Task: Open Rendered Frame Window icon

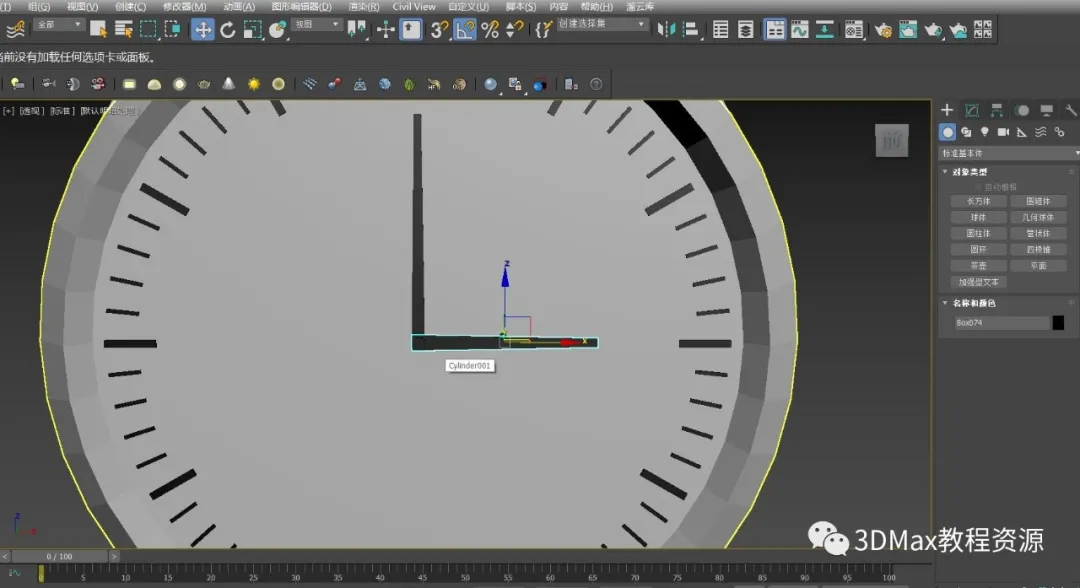Action: click(x=908, y=30)
